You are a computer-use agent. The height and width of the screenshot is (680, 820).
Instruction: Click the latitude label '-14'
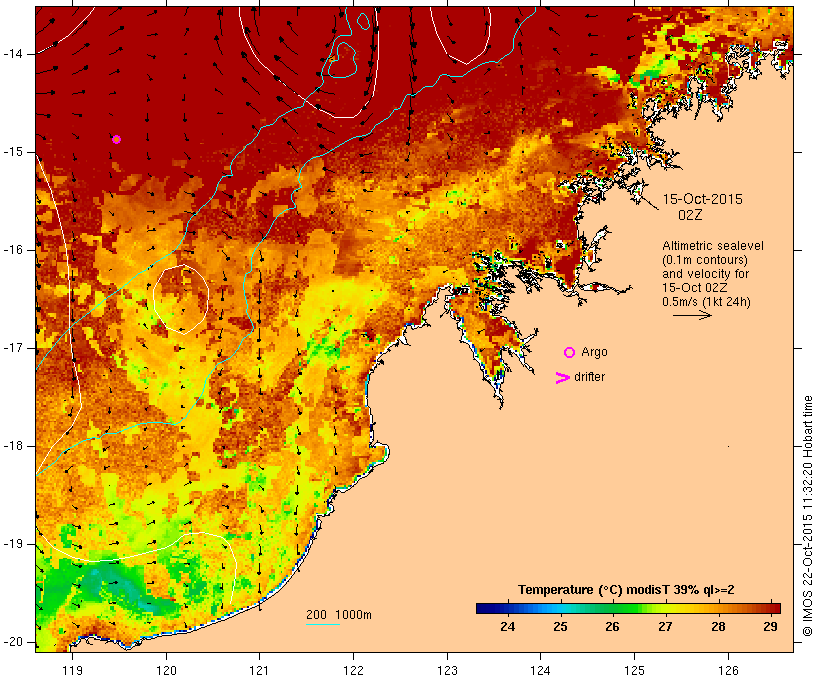13,54
